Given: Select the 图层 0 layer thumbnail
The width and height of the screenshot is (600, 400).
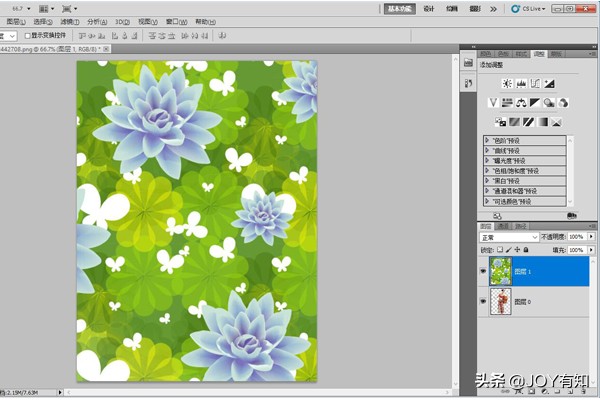Looking at the screenshot, I should [x=501, y=301].
